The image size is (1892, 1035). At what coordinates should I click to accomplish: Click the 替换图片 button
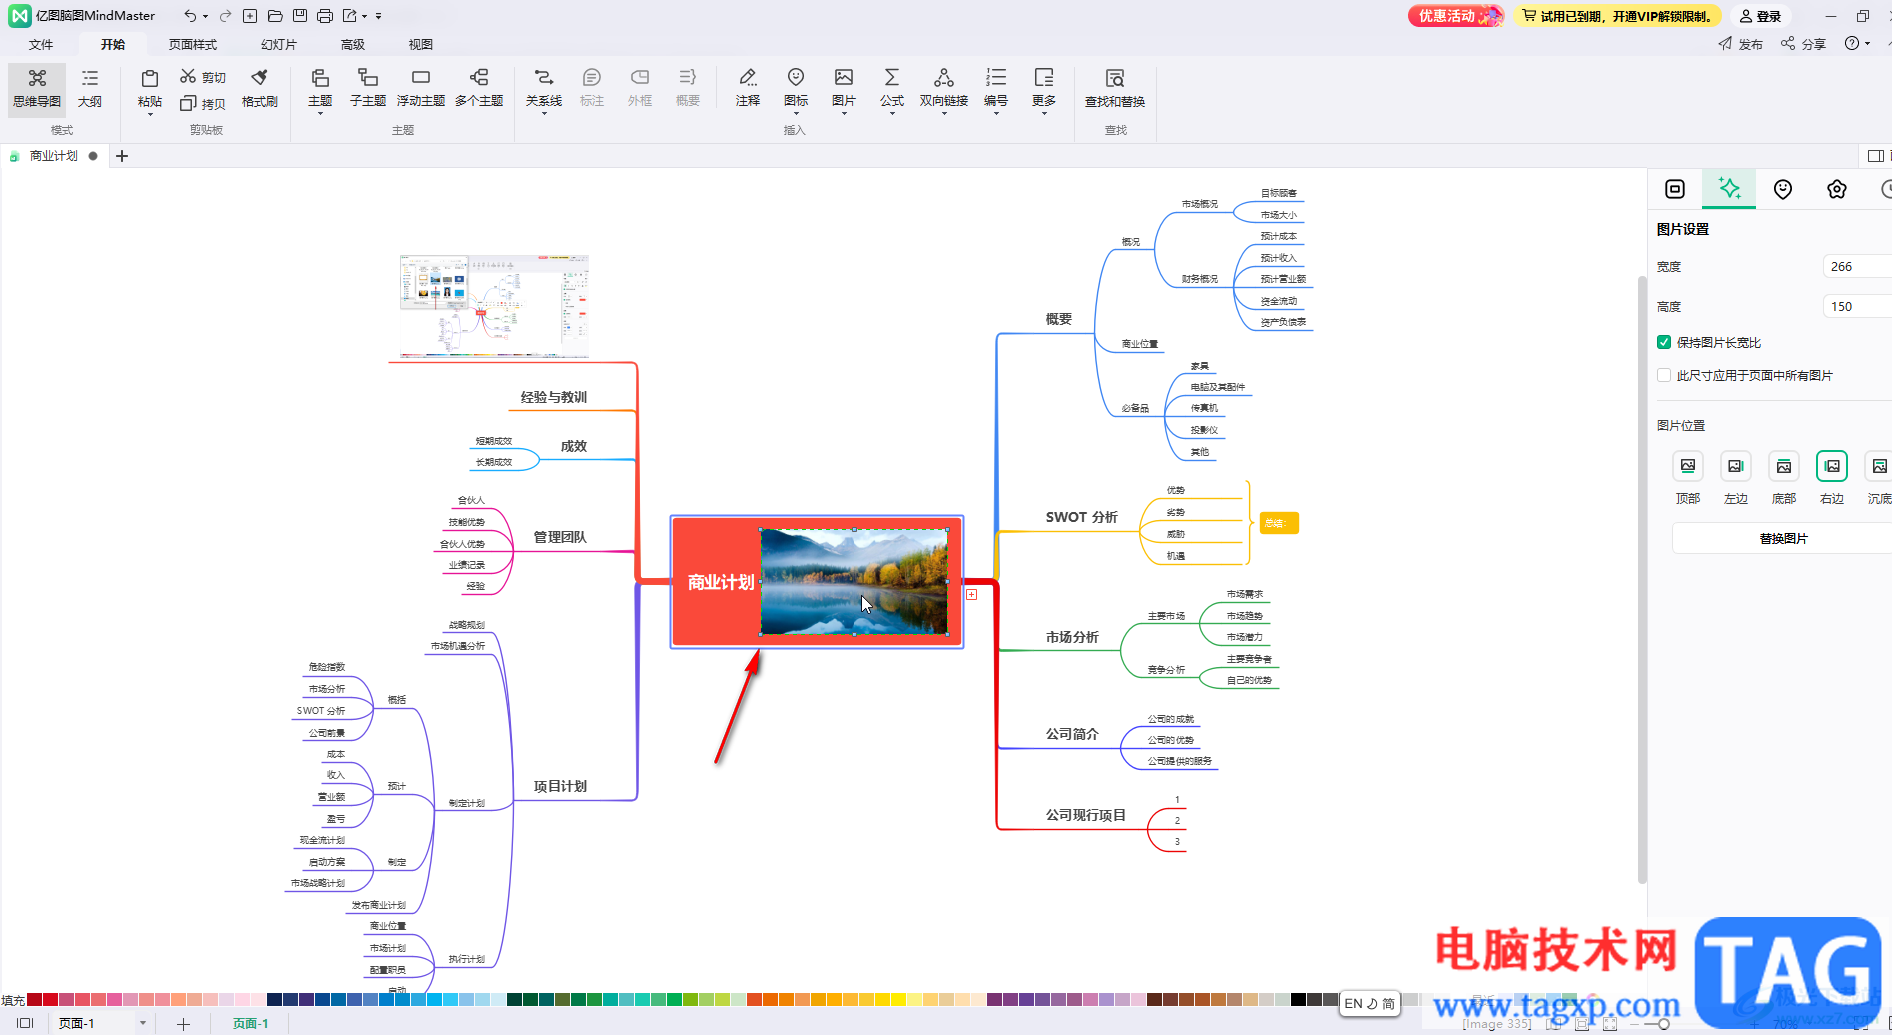tap(1783, 538)
